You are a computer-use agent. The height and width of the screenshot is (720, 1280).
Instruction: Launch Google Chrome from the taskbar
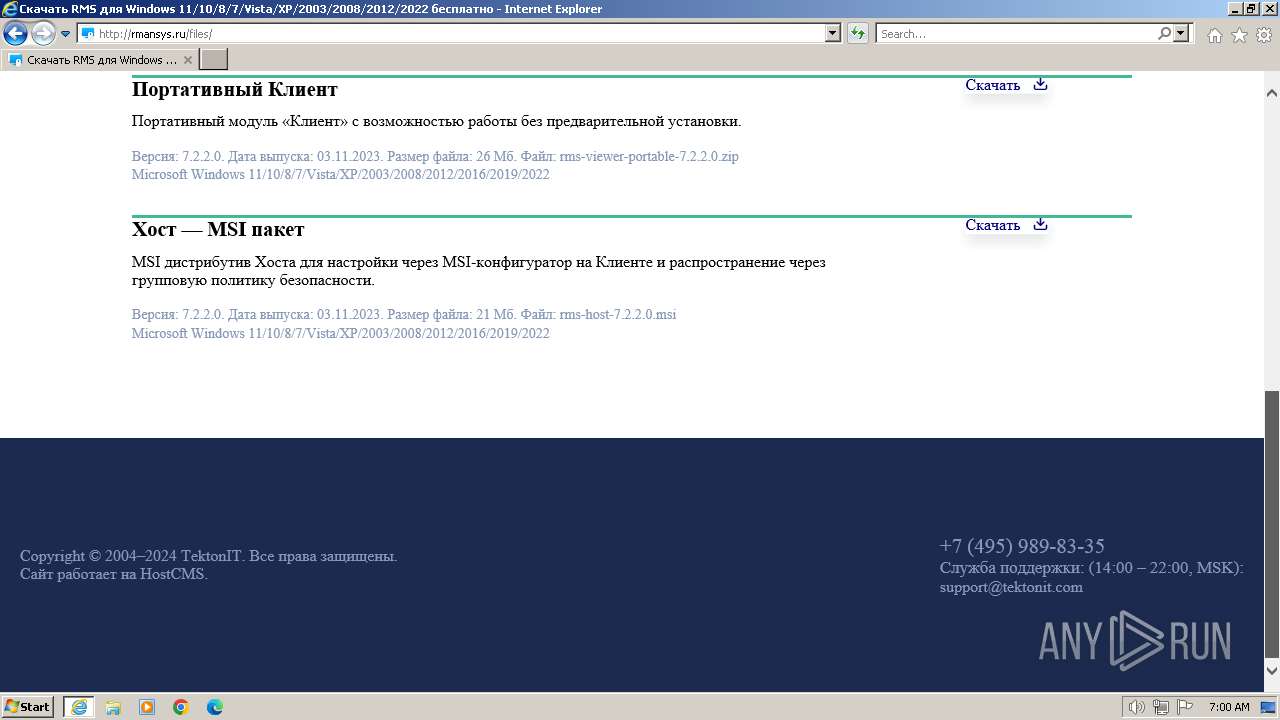point(181,707)
